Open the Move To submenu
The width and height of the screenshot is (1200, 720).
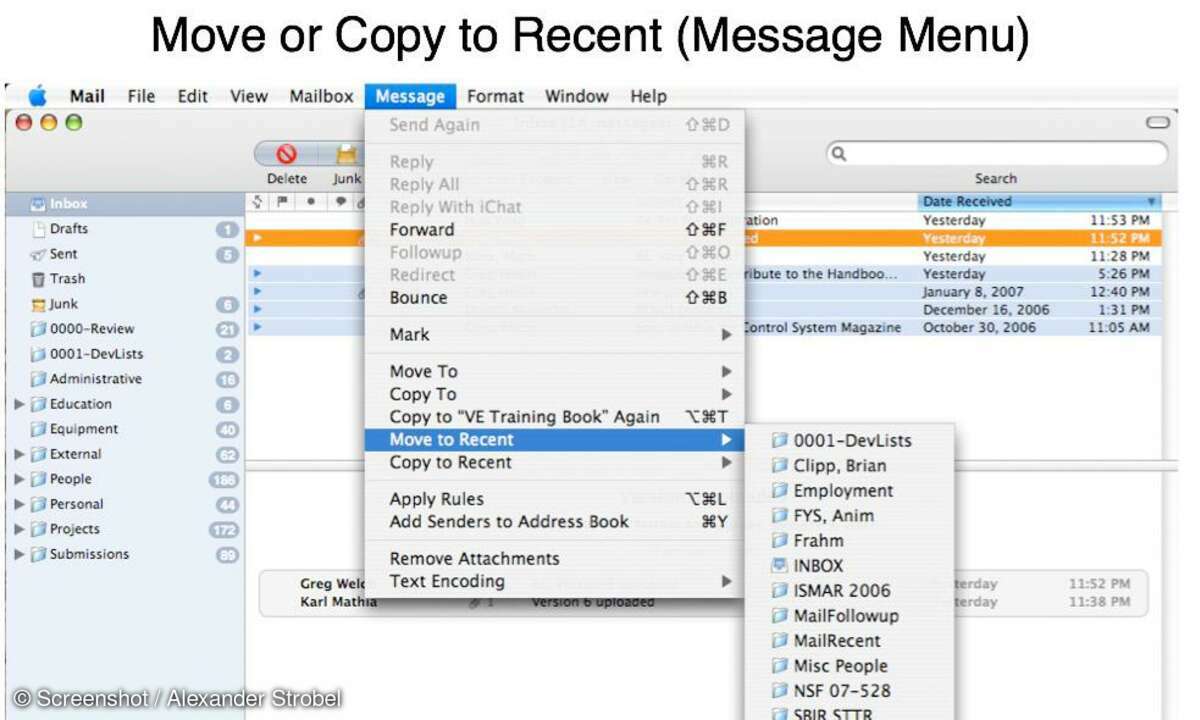pyautogui.click(x=554, y=372)
